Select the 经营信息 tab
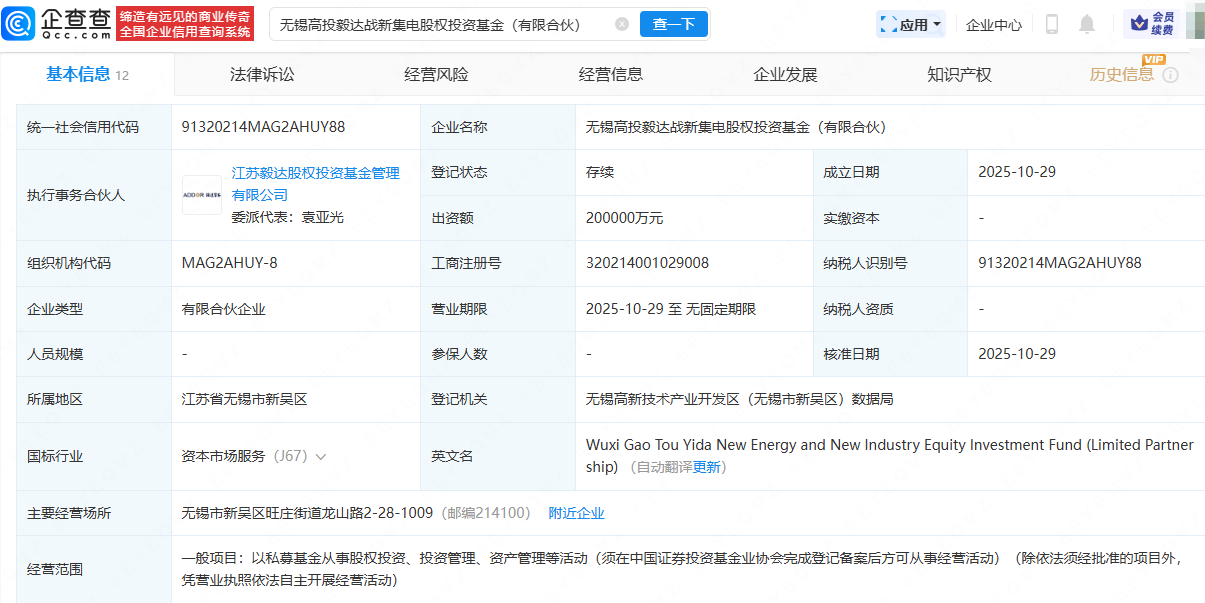 click(x=611, y=75)
